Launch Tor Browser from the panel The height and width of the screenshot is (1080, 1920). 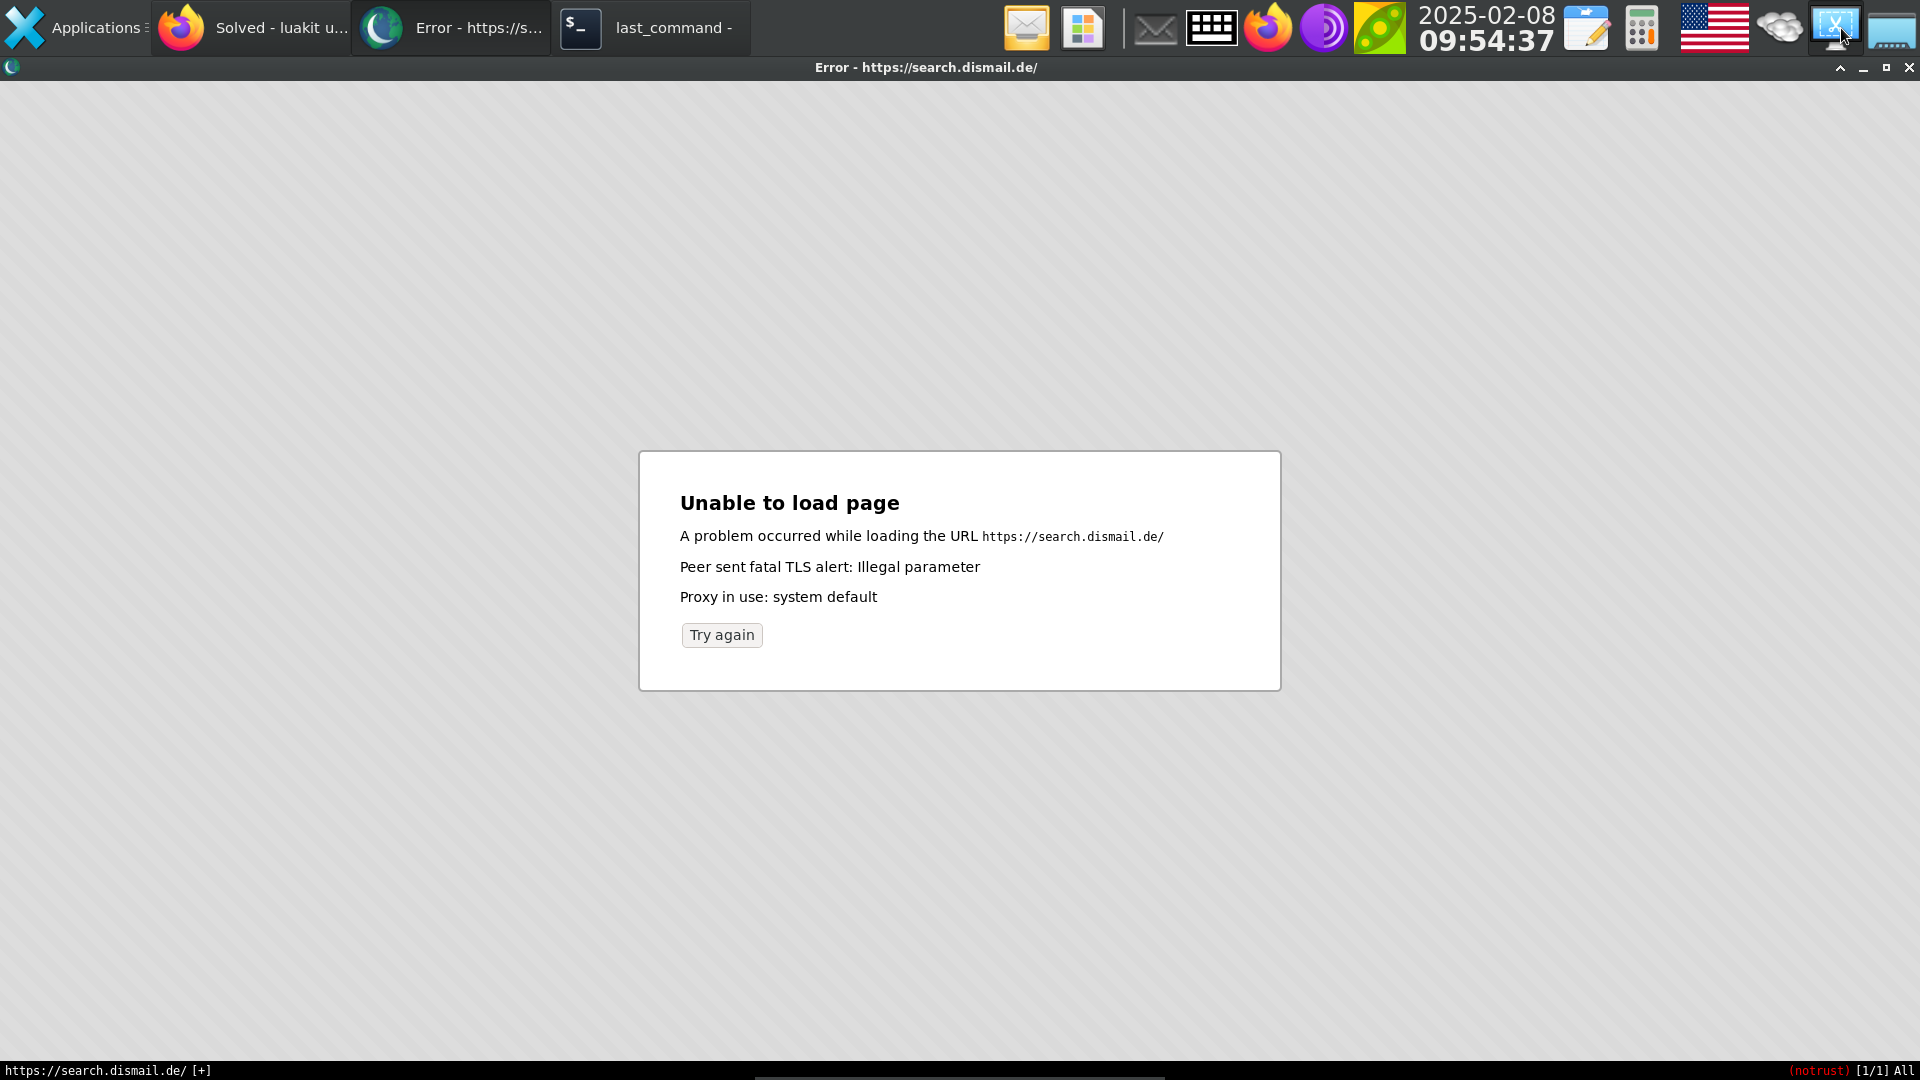(1323, 28)
